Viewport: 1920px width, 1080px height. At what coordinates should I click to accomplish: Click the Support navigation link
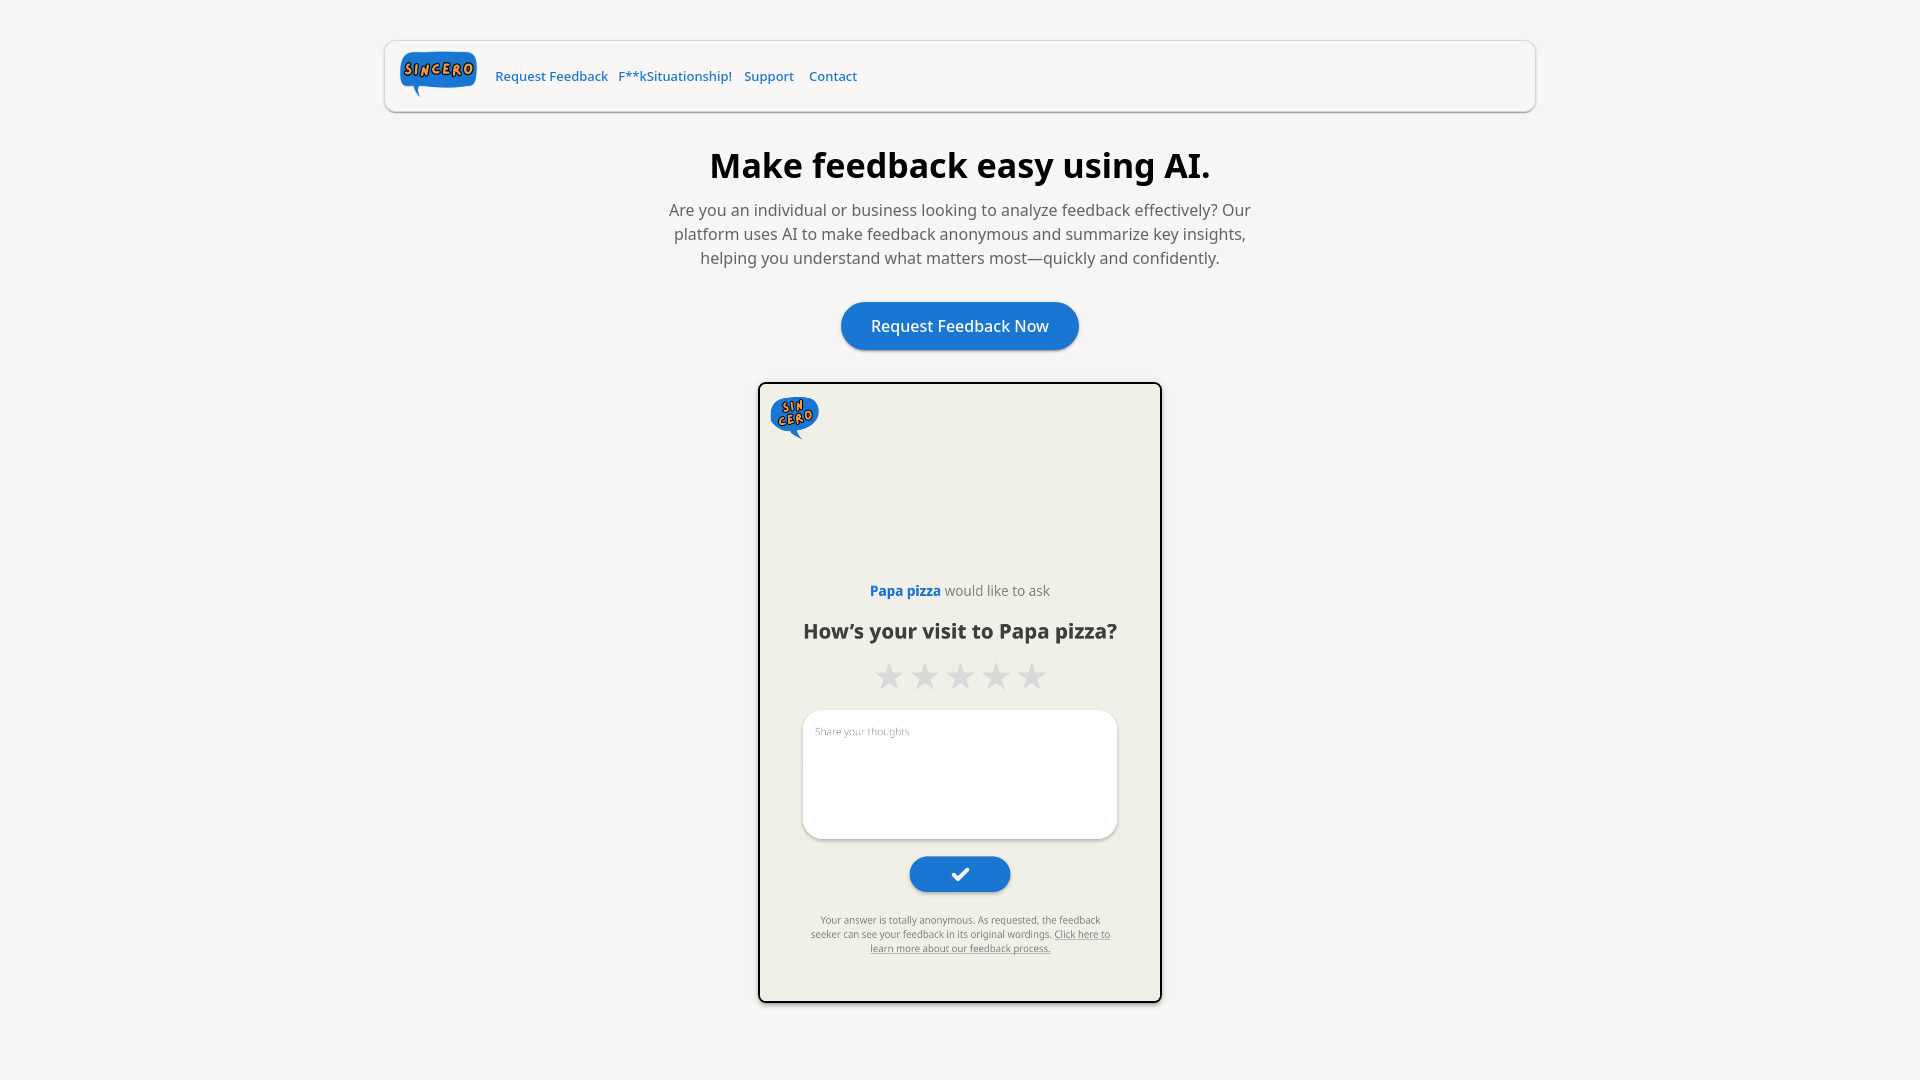tap(769, 75)
